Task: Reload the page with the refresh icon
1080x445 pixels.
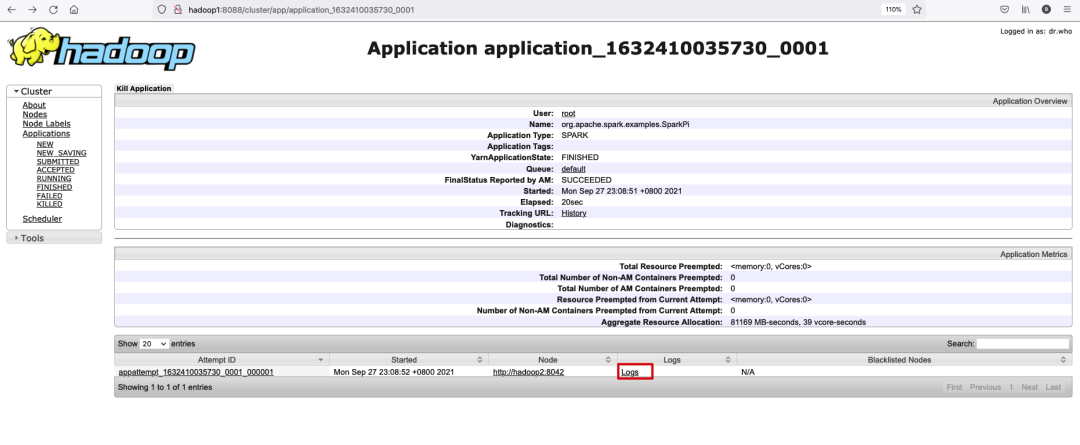Action: 53,10
